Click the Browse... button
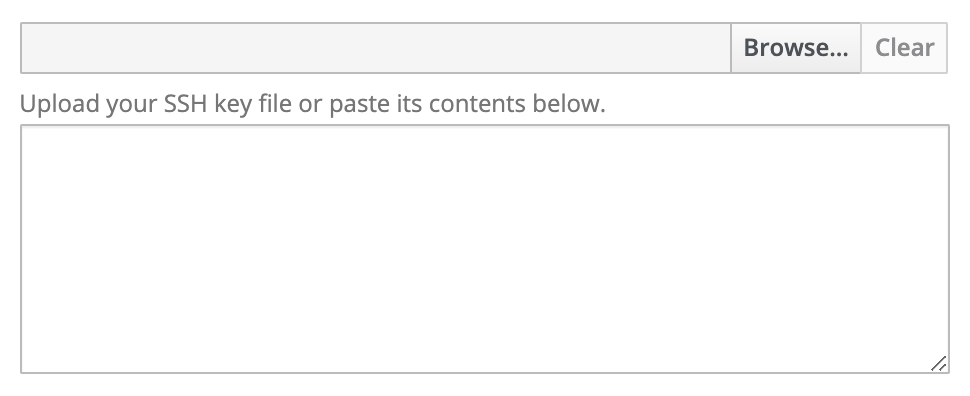970x396 pixels. pos(796,48)
